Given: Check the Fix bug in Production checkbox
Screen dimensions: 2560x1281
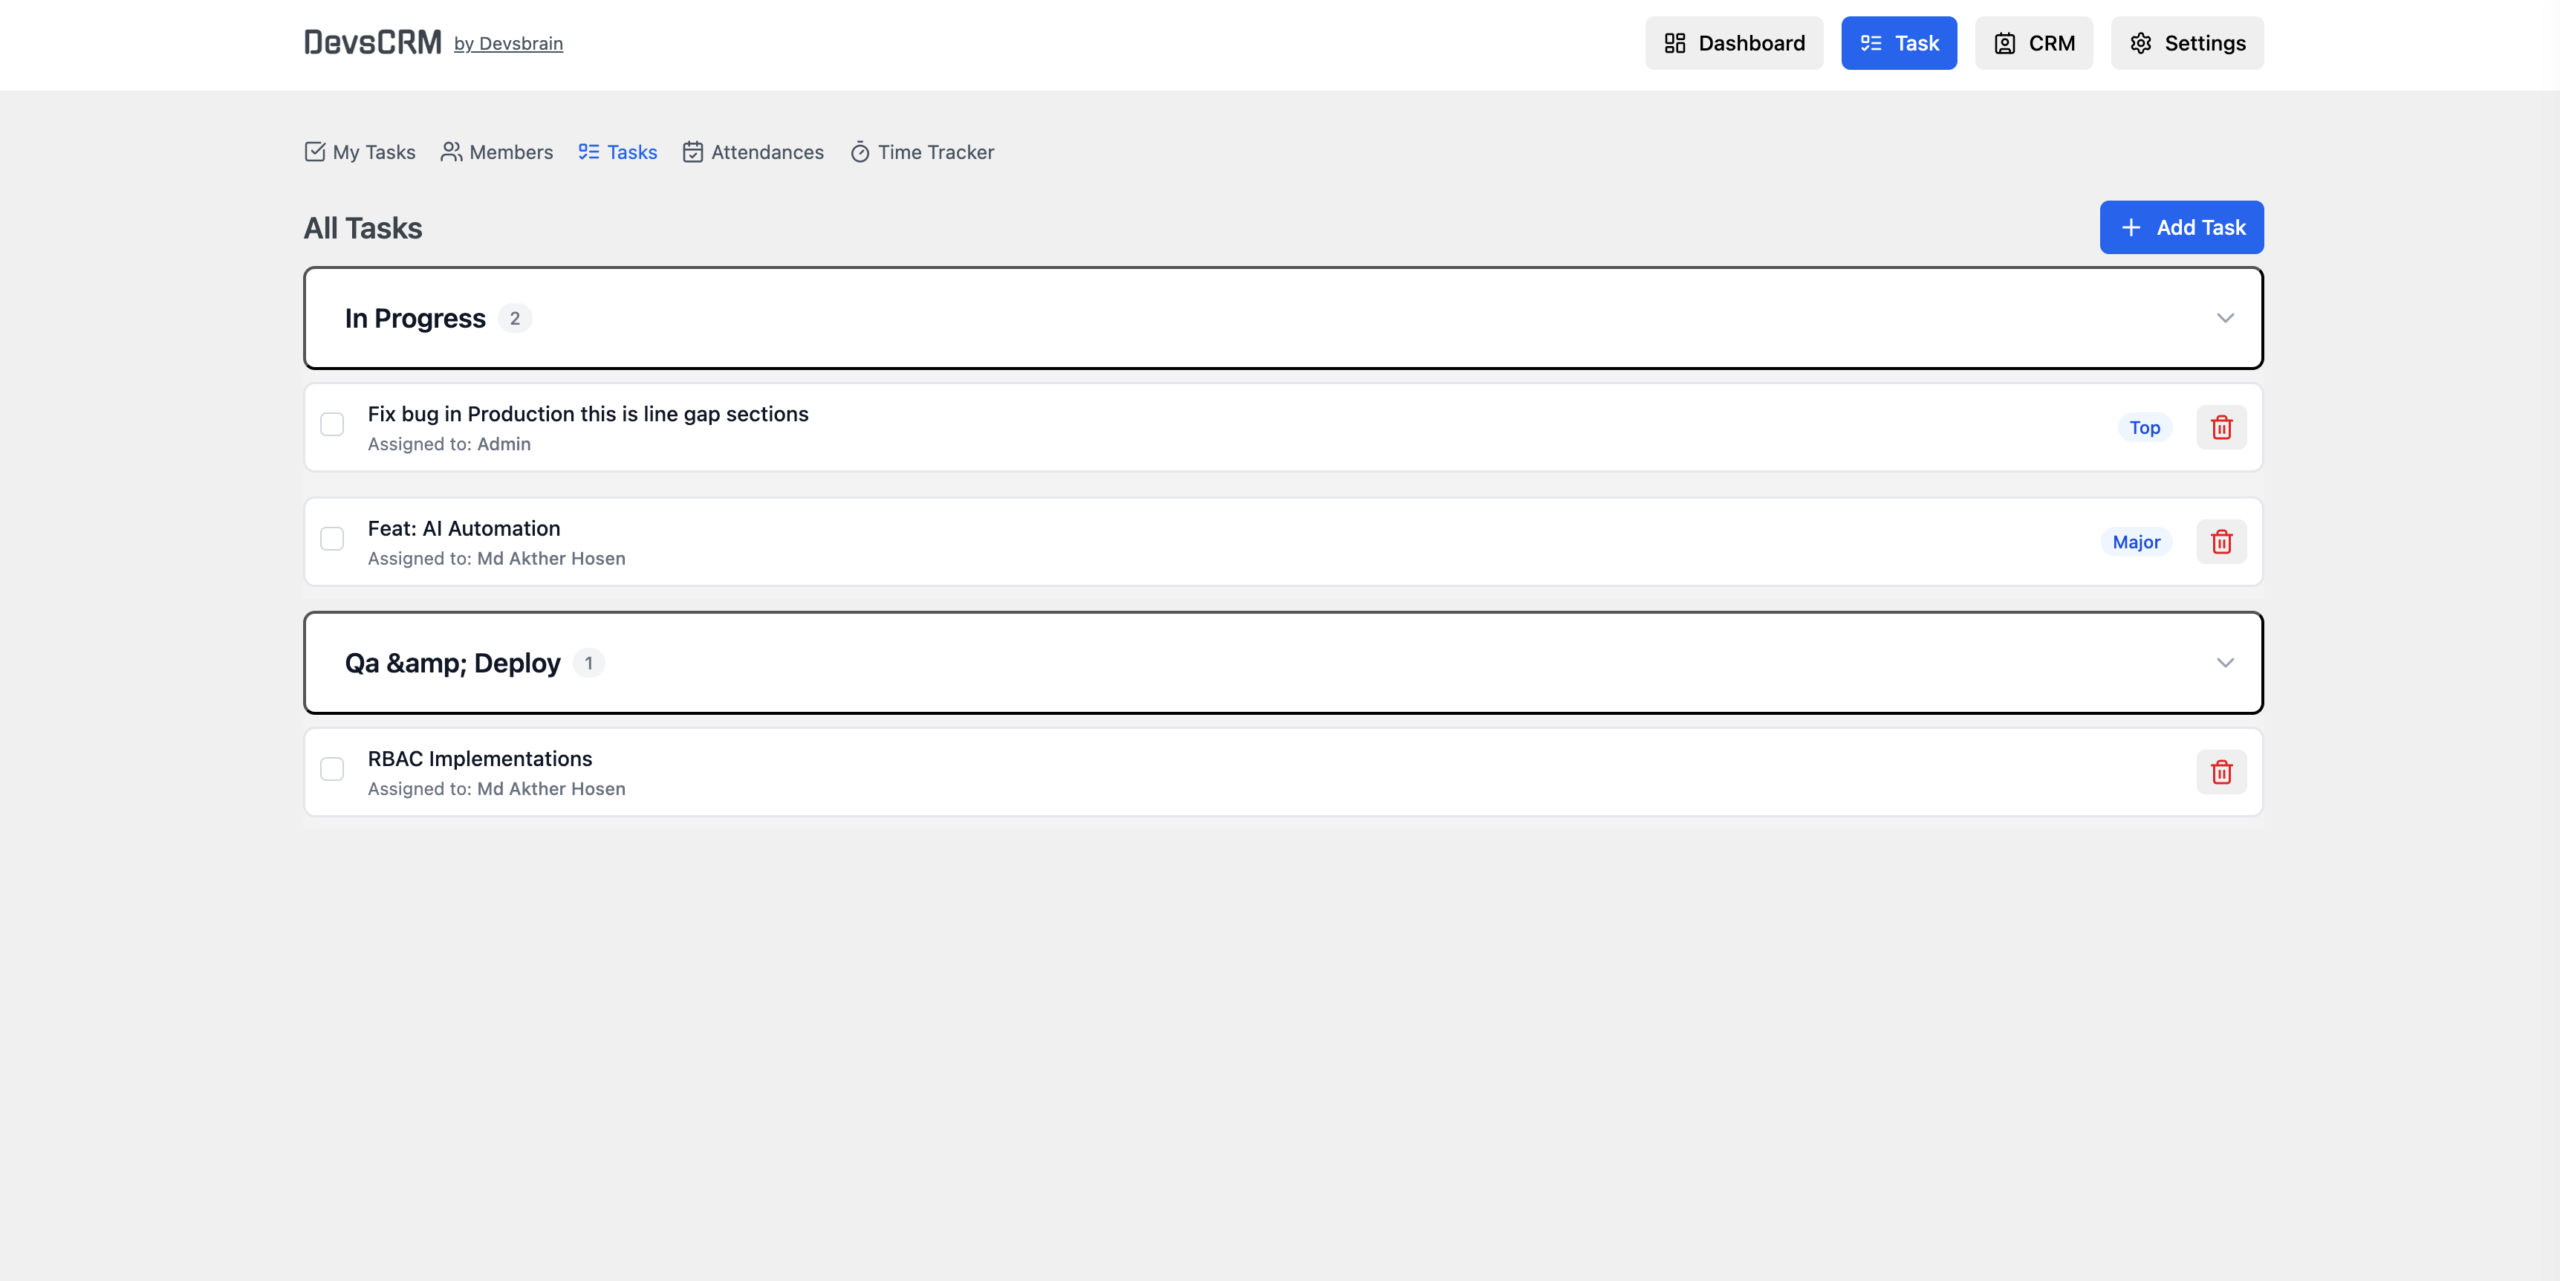Looking at the screenshot, I should [332, 424].
